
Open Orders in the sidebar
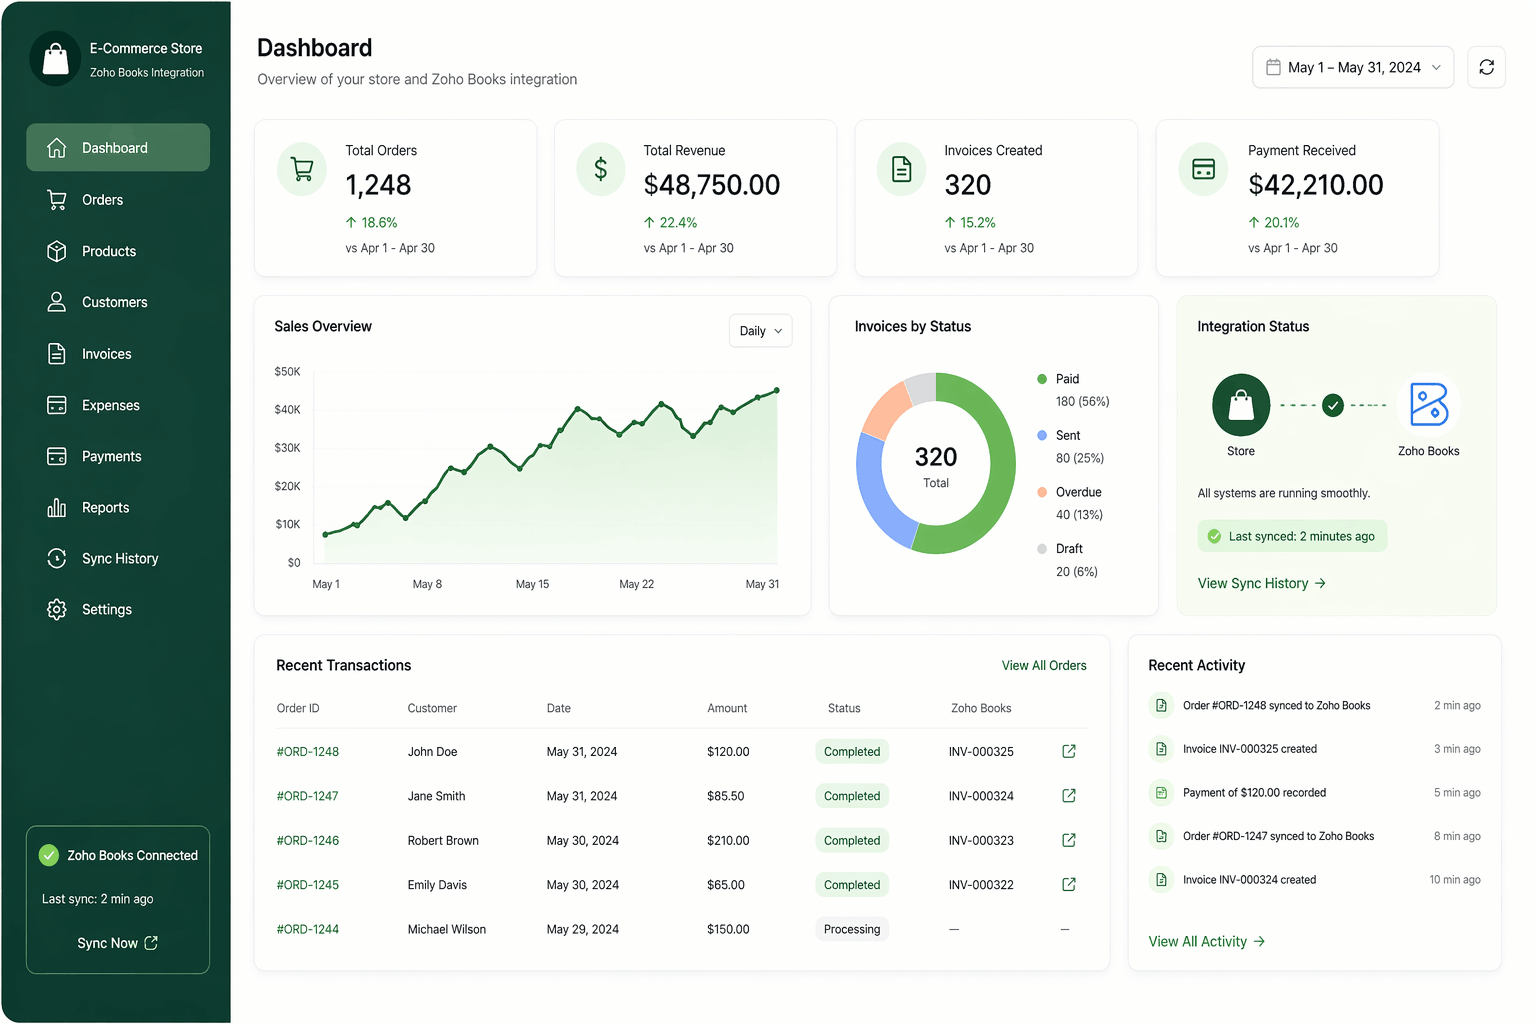pos(118,200)
